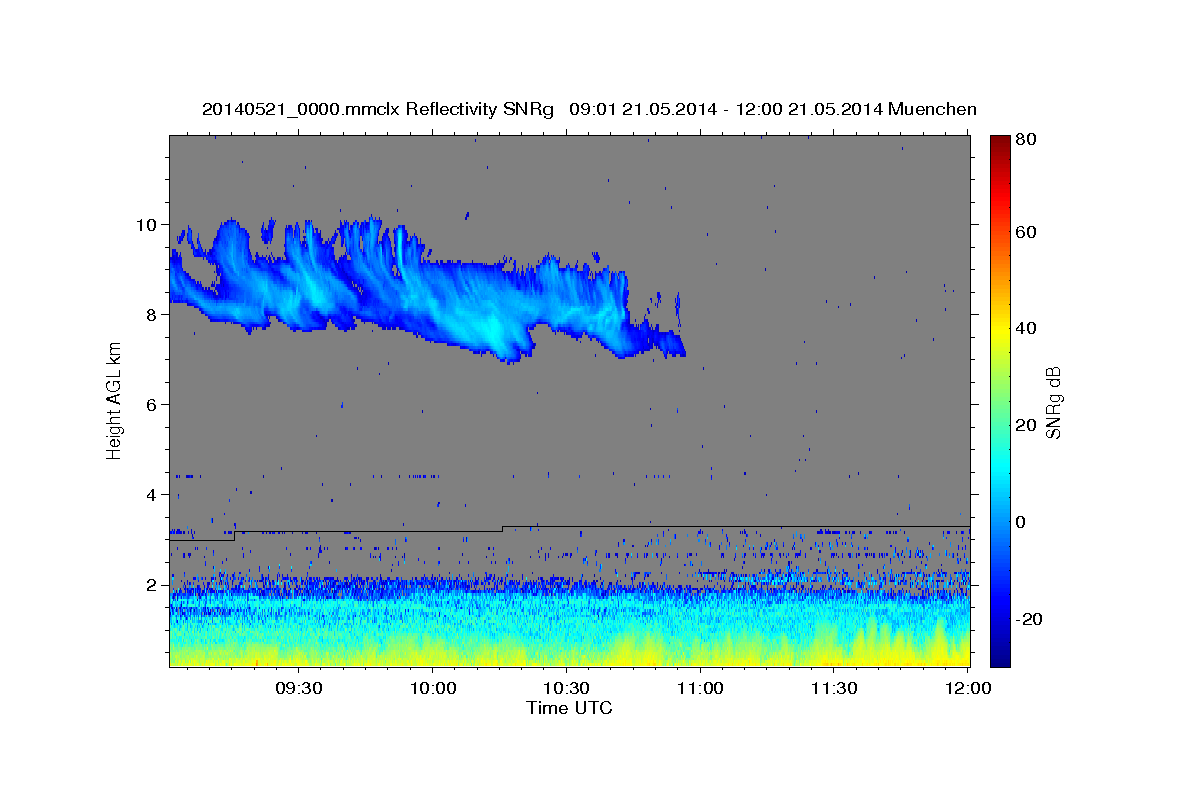1200x800 pixels.
Task: Click the colorbar value 60
Action: coord(1028,232)
